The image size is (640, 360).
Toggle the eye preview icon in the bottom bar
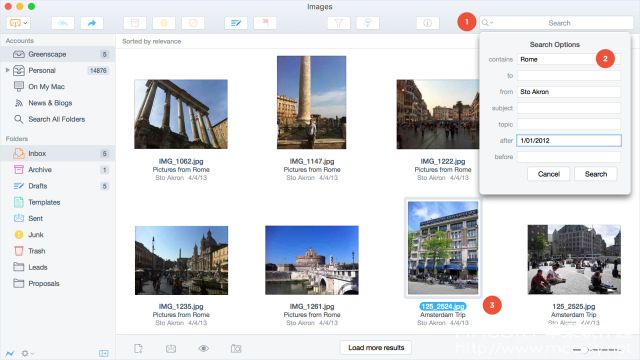coord(203,348)
